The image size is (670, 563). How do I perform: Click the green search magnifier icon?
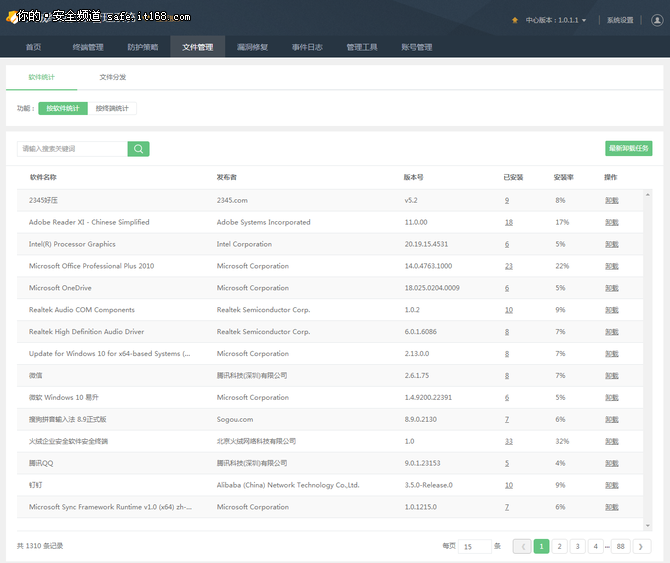click(x=138, y=149)
